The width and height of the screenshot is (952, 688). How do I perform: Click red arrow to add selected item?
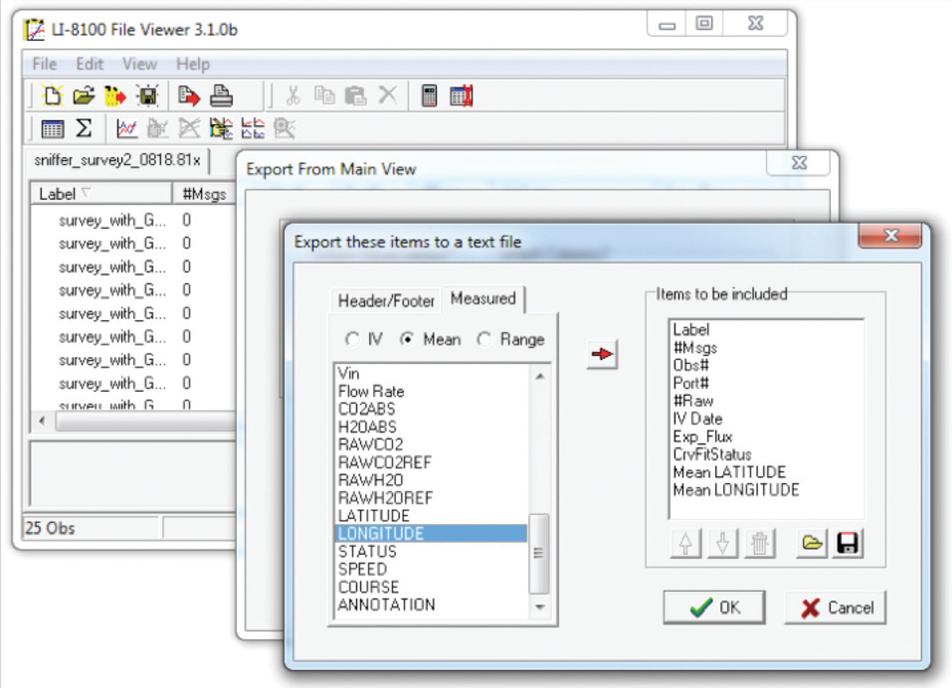(x=602, y=354)
